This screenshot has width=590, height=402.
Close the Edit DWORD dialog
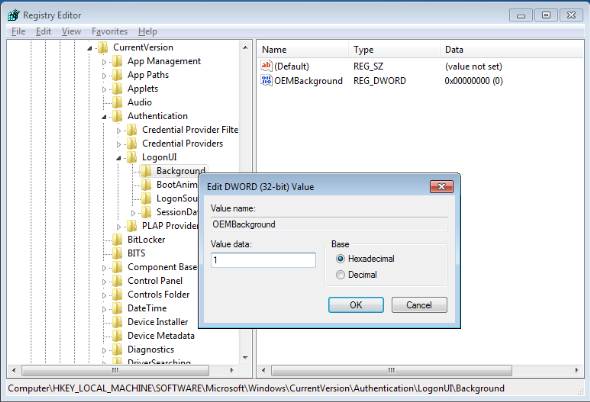click(x=441, y=186)
